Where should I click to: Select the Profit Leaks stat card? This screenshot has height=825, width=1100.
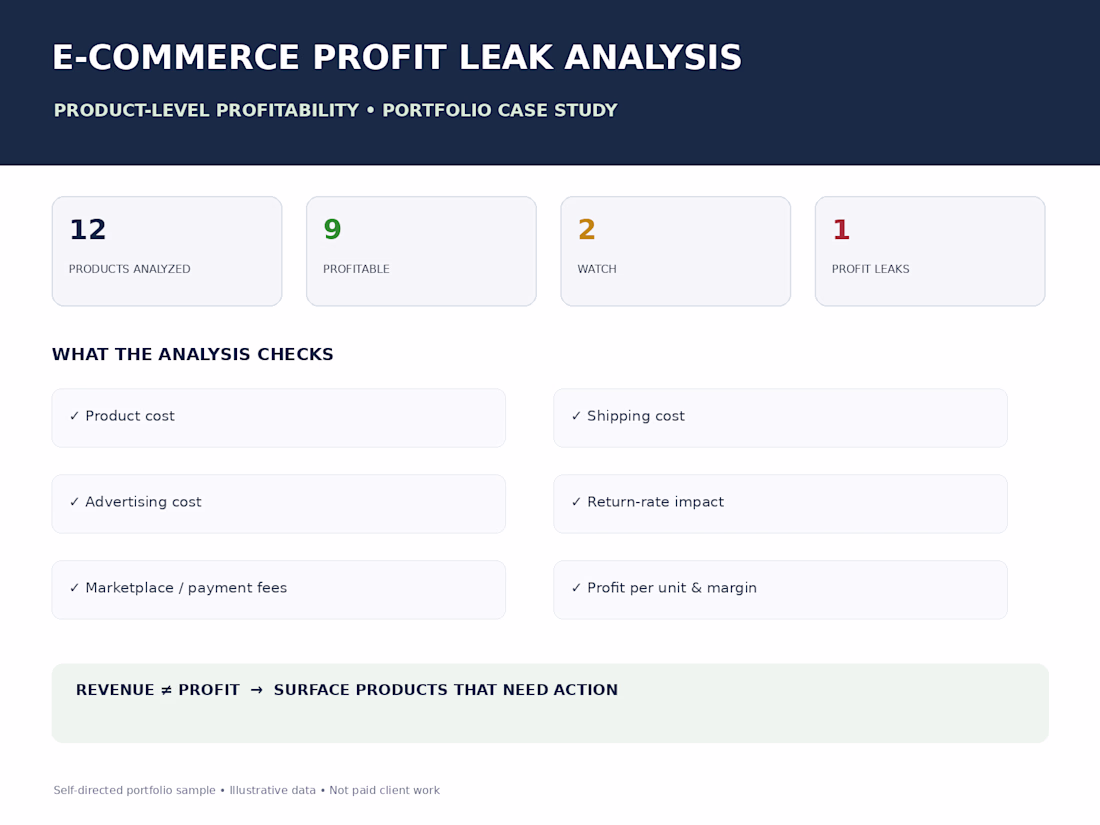930,251
